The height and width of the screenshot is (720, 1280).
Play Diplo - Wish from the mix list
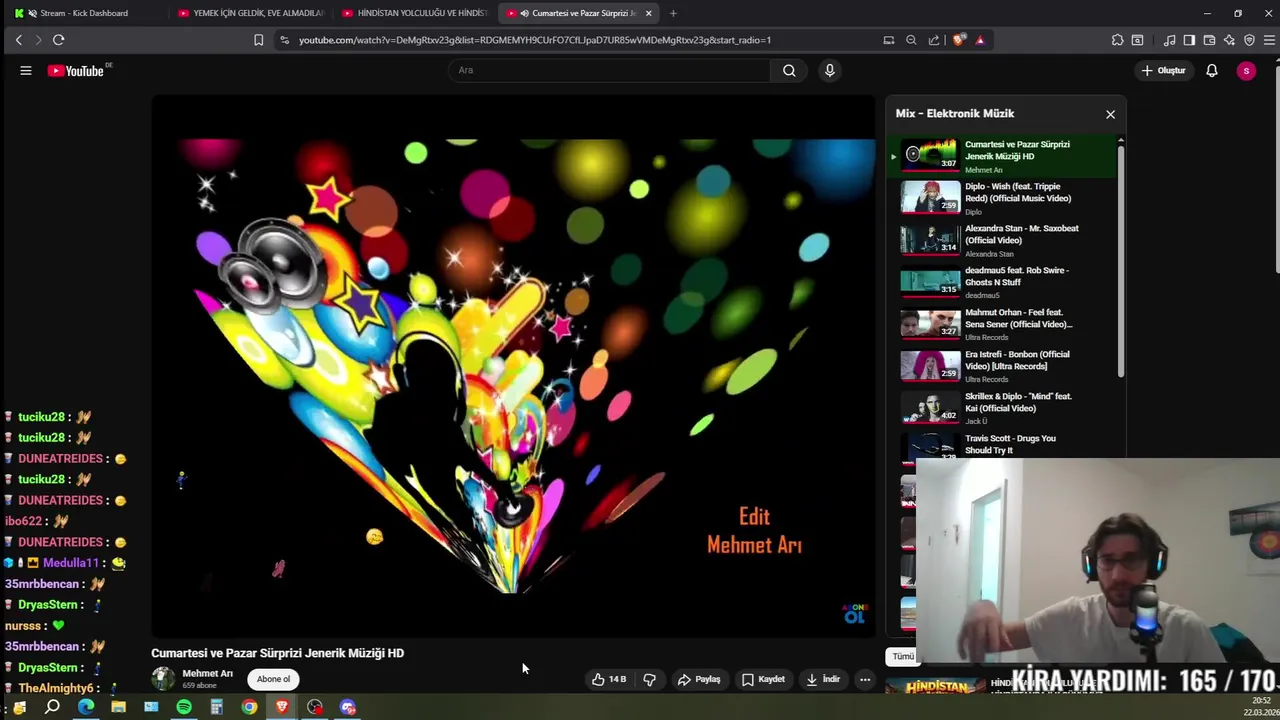pyautogui.click(x=1002, y=198)
